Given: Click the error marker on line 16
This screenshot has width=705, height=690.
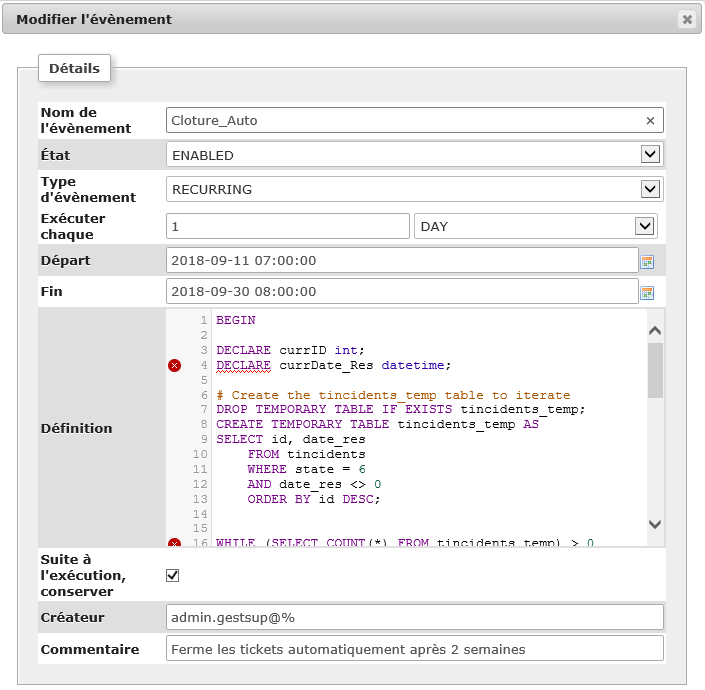Looking at the screenshot, I should pos(175,543).
